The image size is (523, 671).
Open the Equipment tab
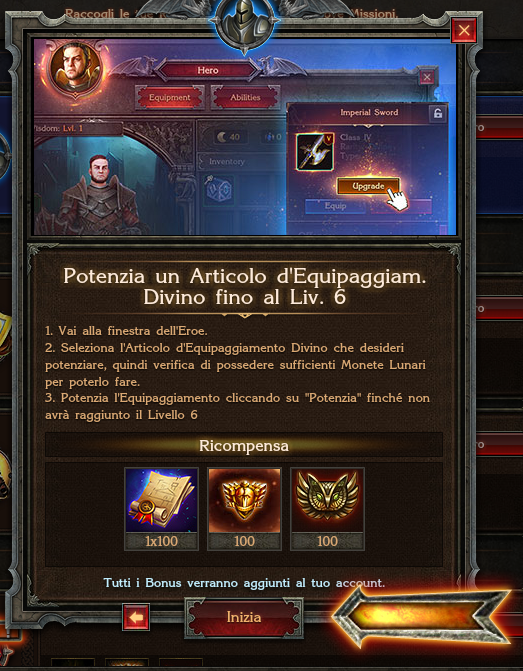tap(170, 98)
